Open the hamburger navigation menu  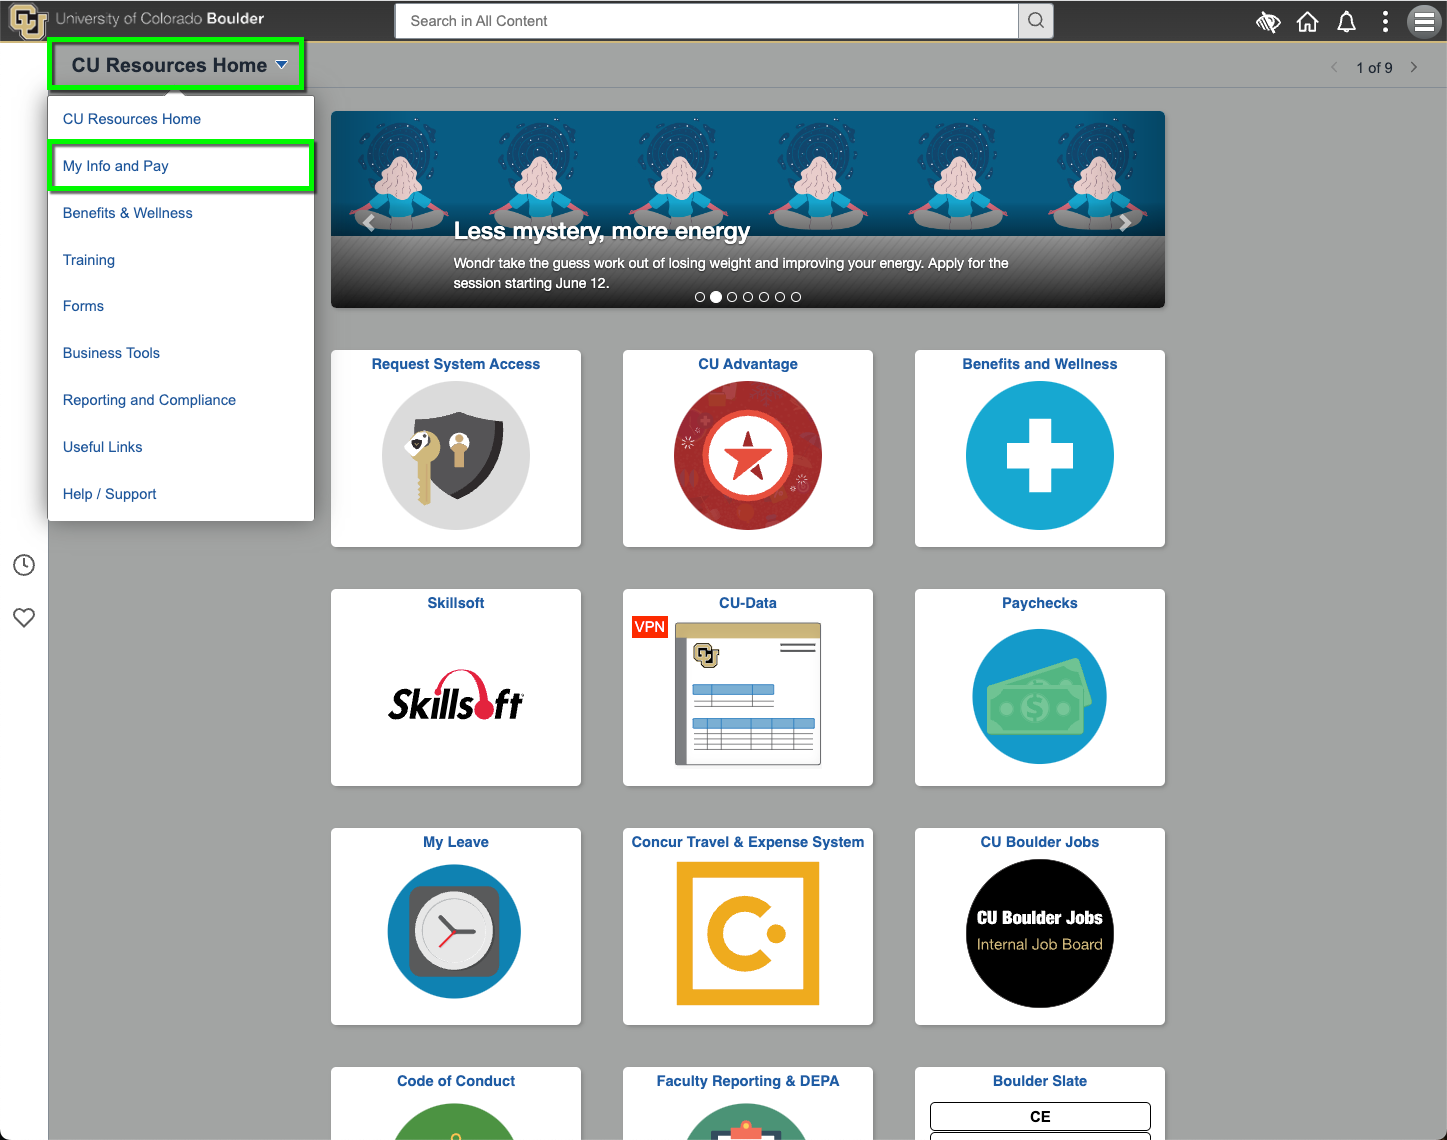pos(1424,22)
